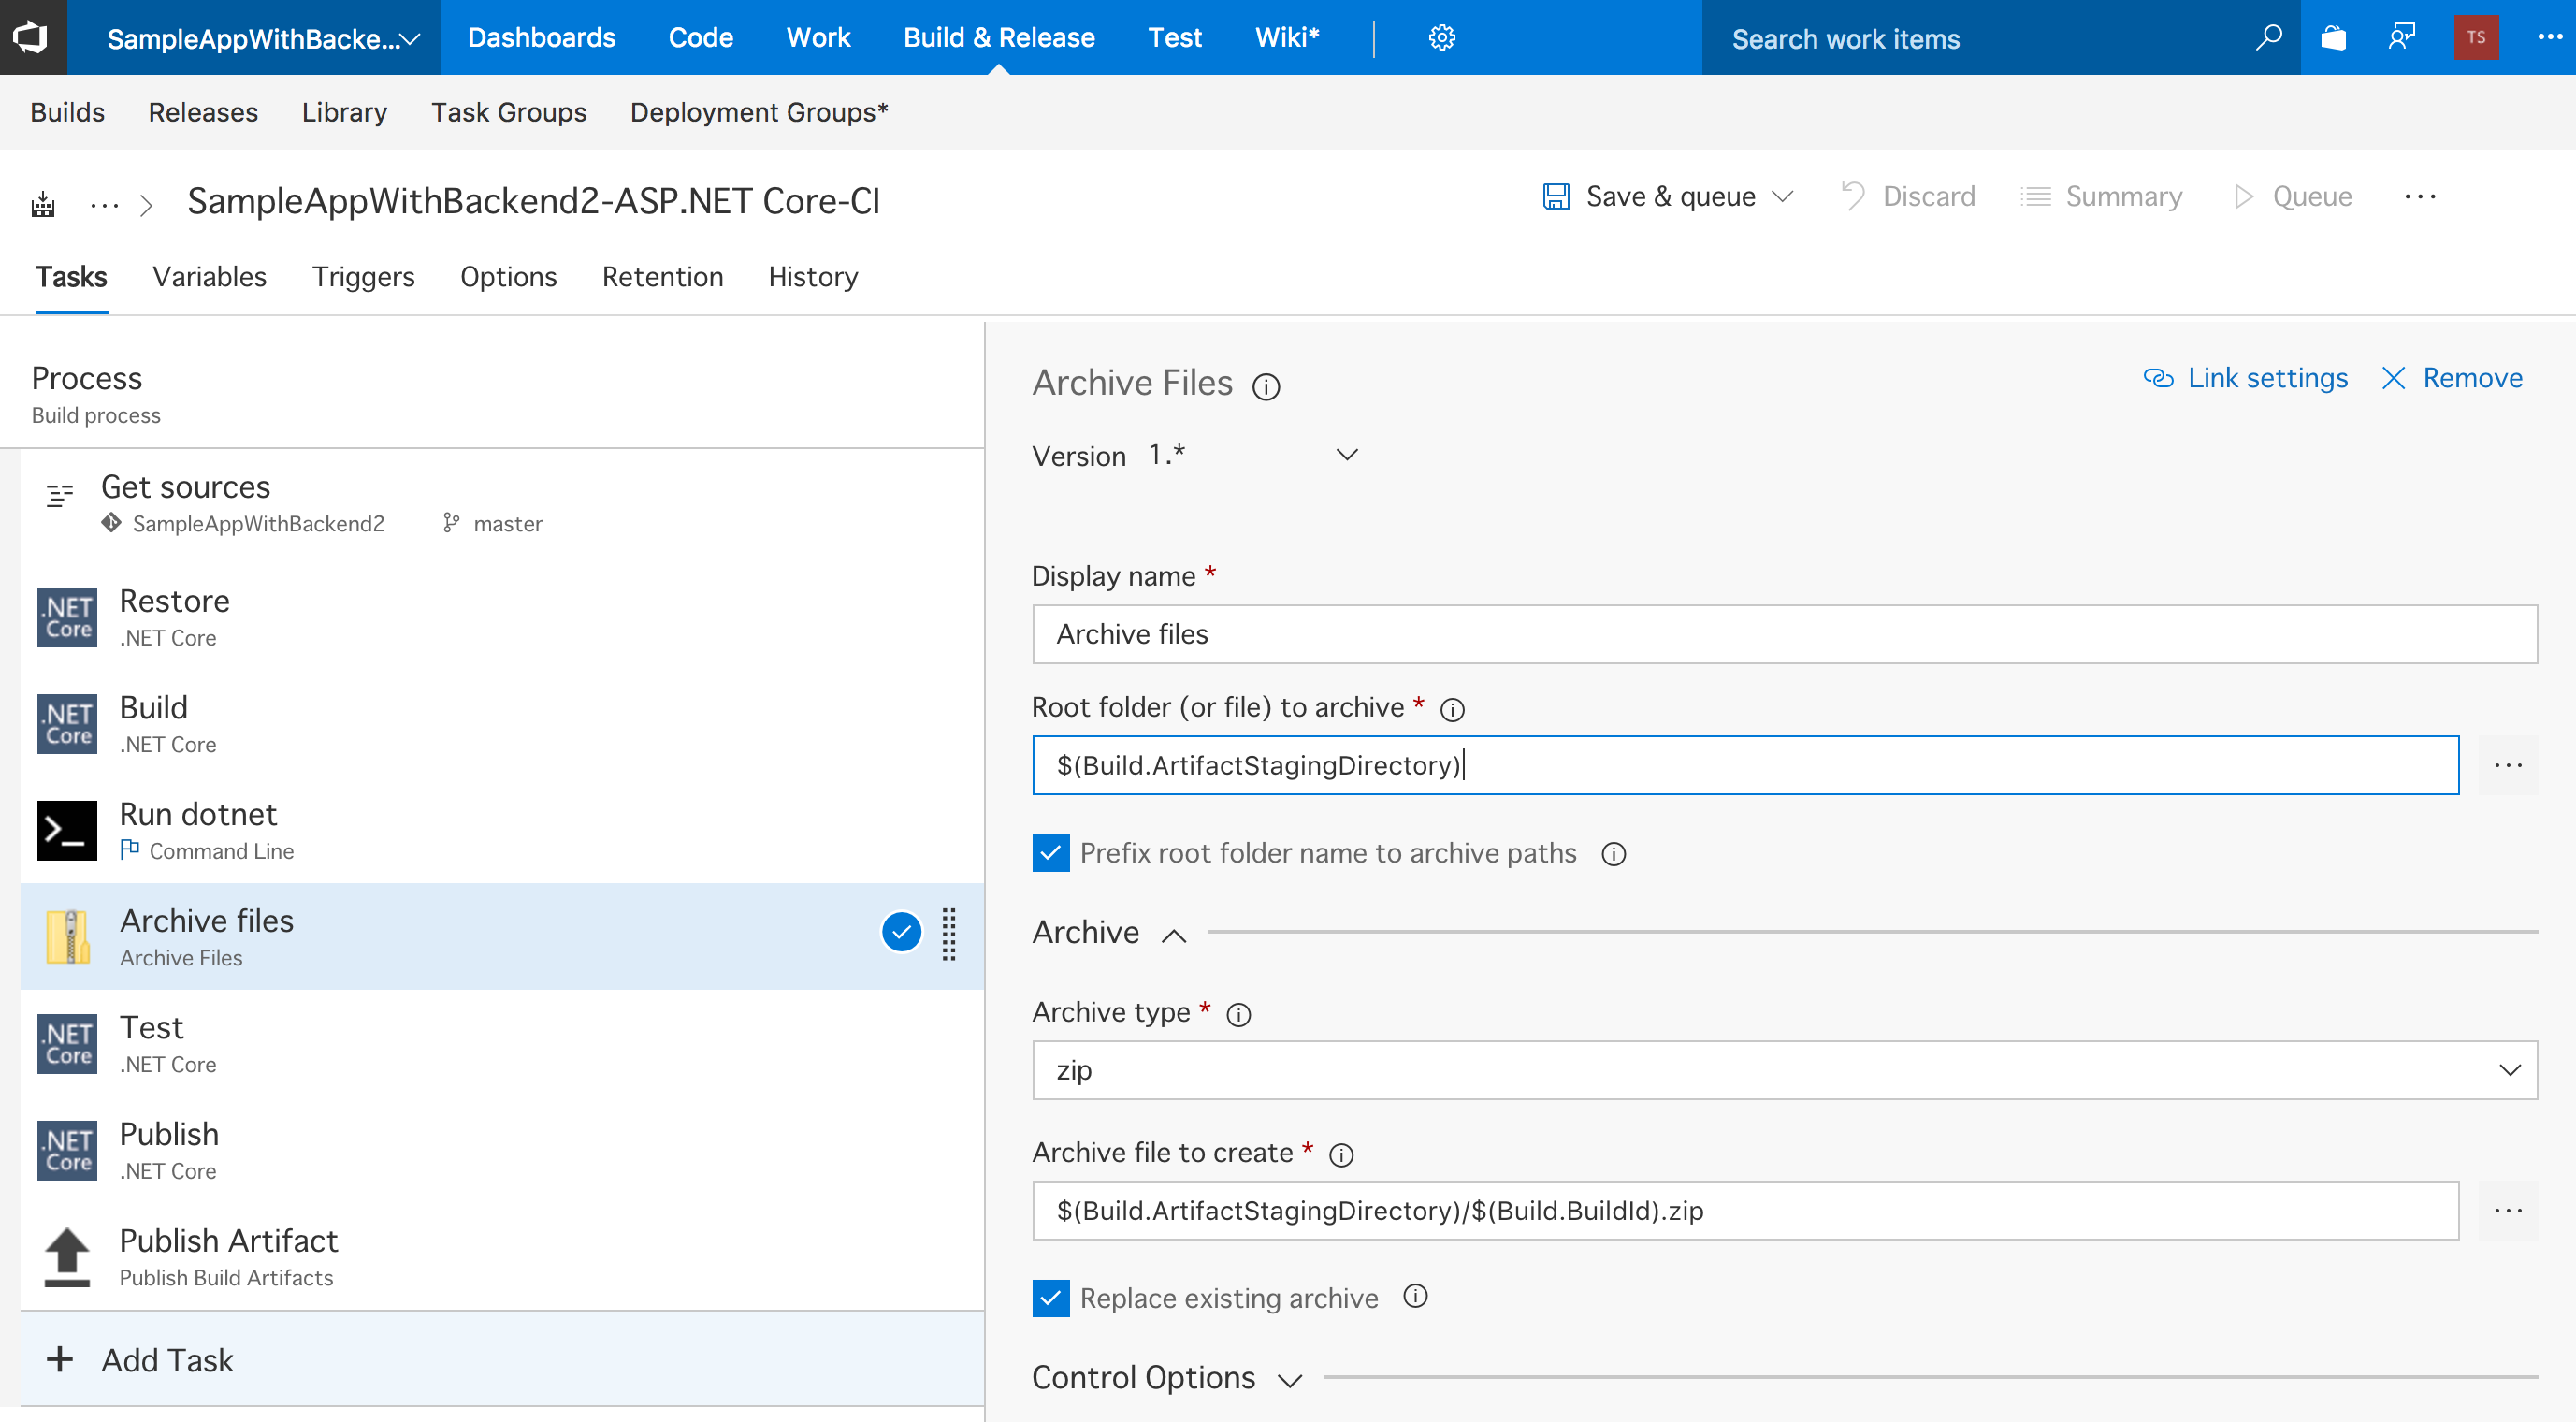Click the Archive Files task icon
Screen dimensions: 2576x1422
pos(65,936)
